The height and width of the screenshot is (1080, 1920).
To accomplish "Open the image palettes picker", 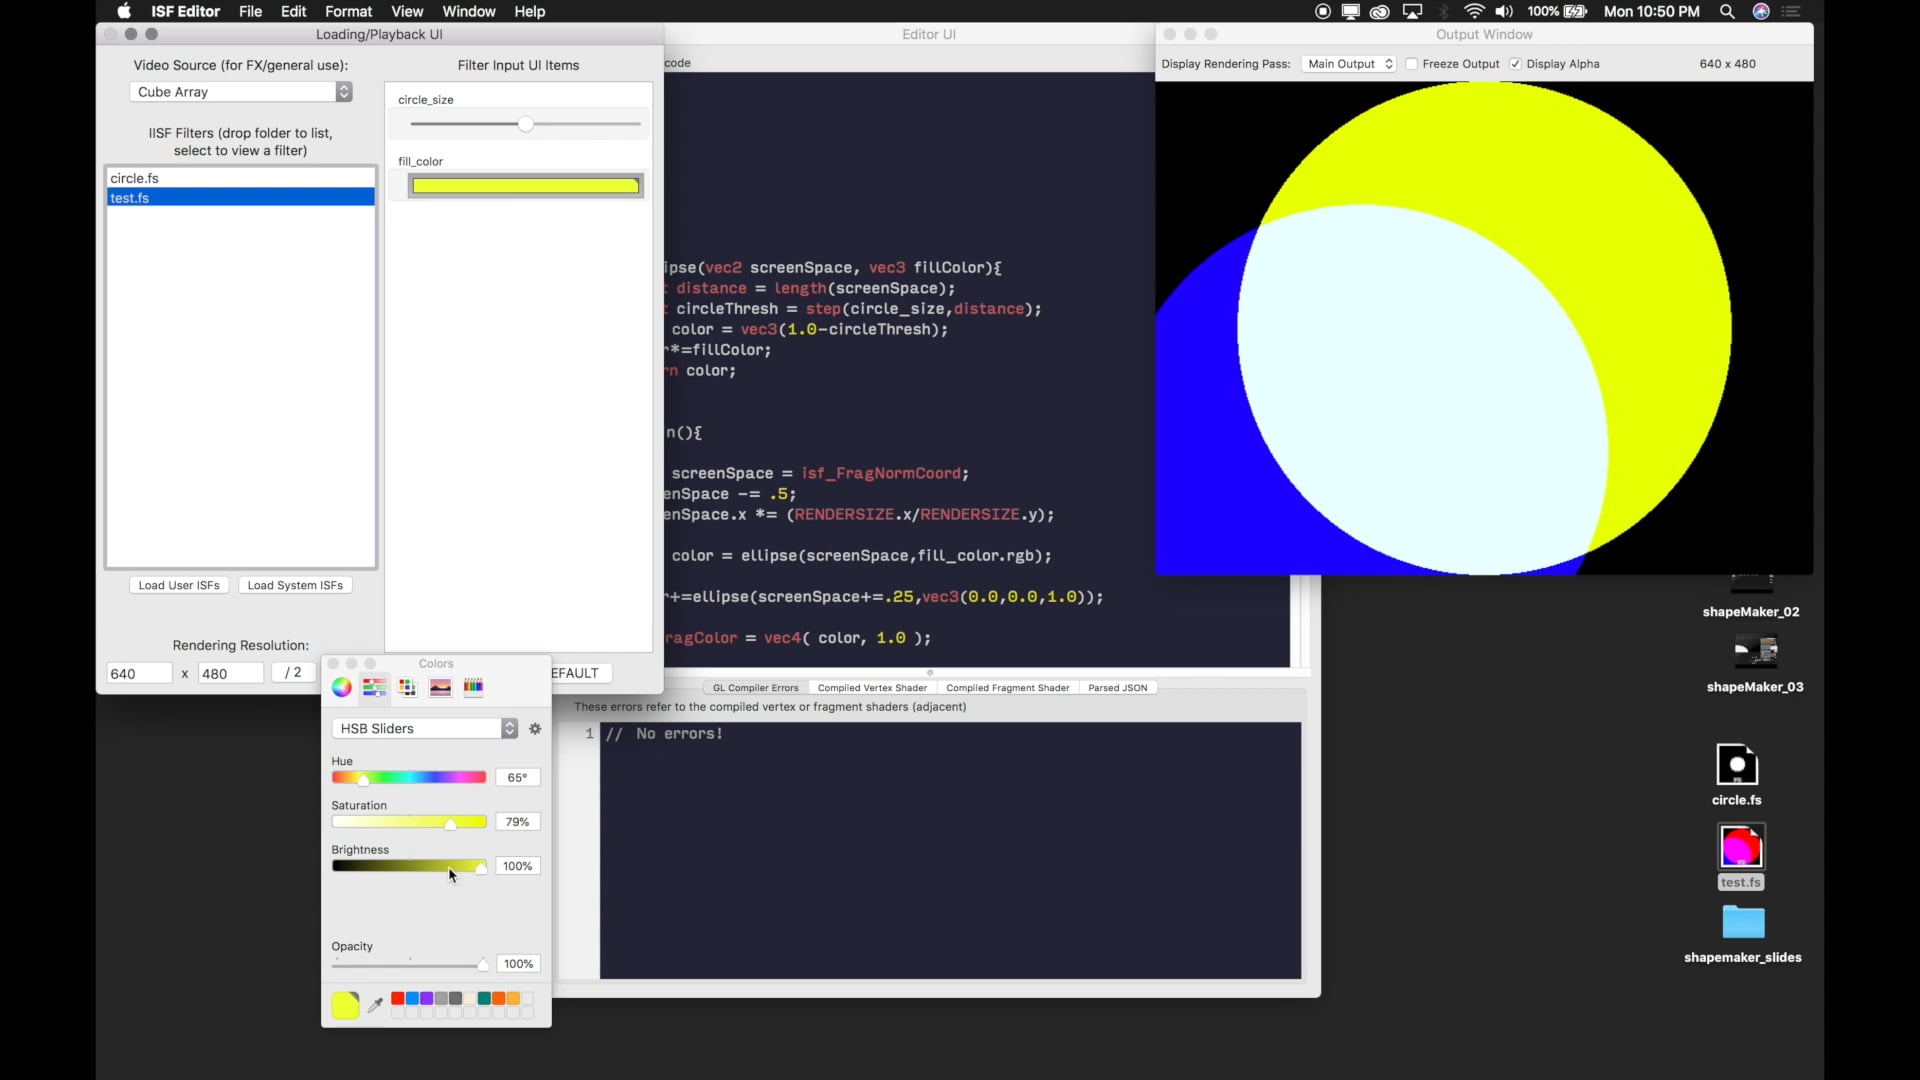I will (440, 687).
